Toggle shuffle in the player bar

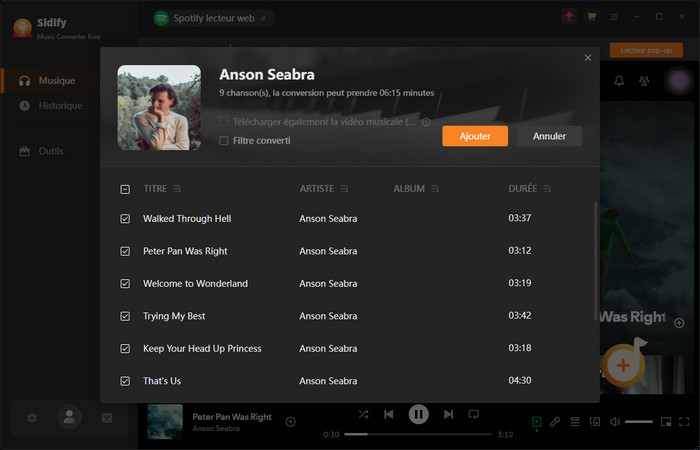(362, 413)
